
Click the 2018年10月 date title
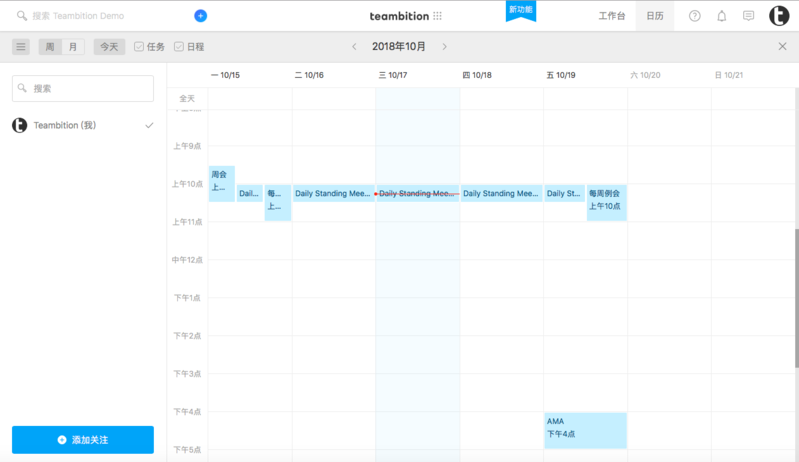[398, 46]
